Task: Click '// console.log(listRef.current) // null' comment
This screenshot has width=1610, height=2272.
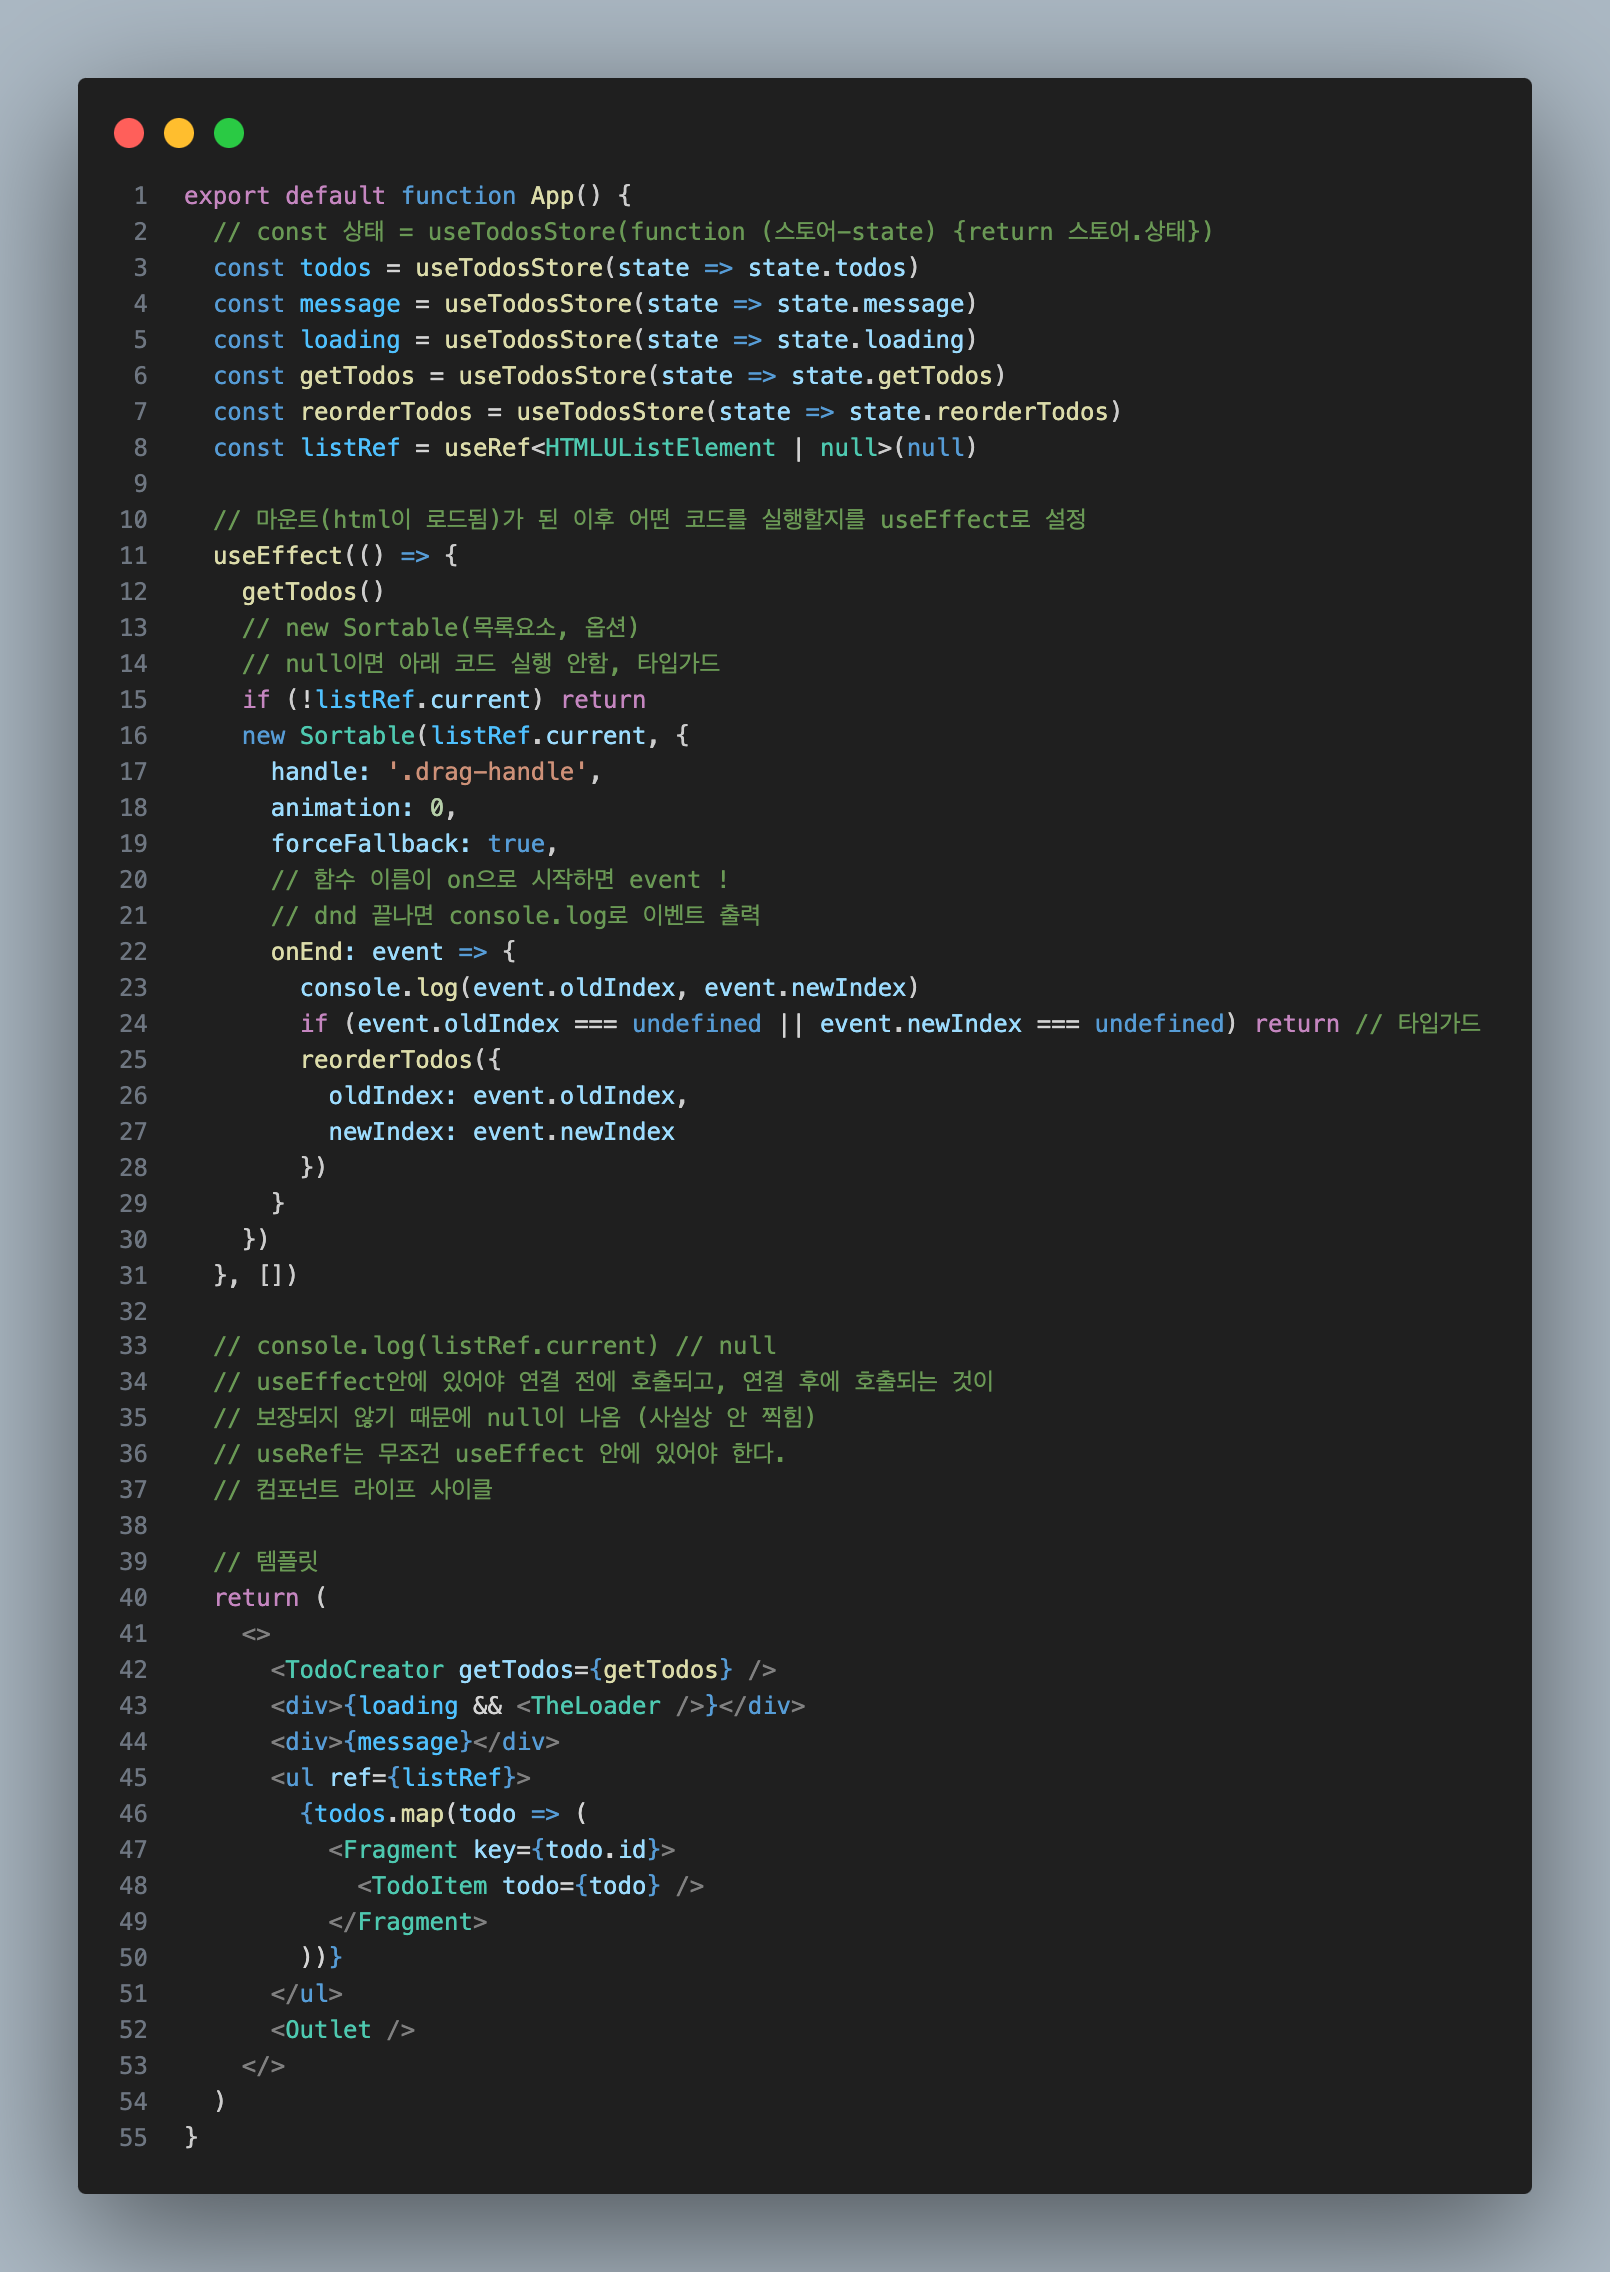Action: click(x=495, y=1346)
